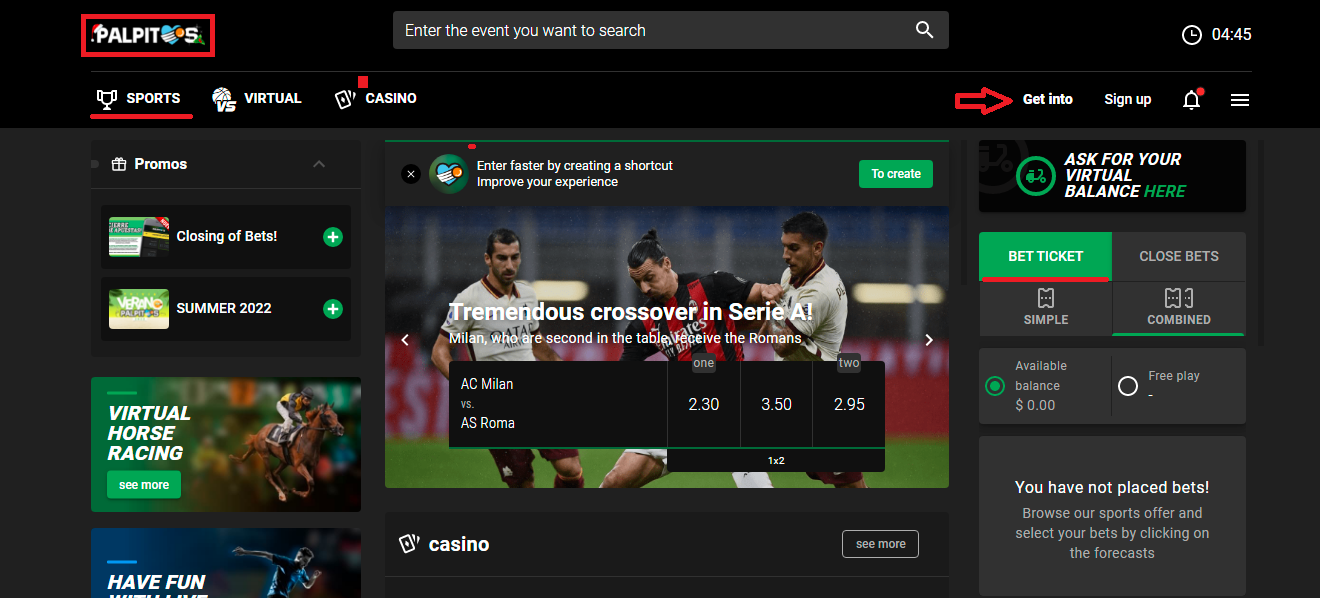Switch bet type to SIMPLE
The image size is (1320, 598).
(1046, 308)
